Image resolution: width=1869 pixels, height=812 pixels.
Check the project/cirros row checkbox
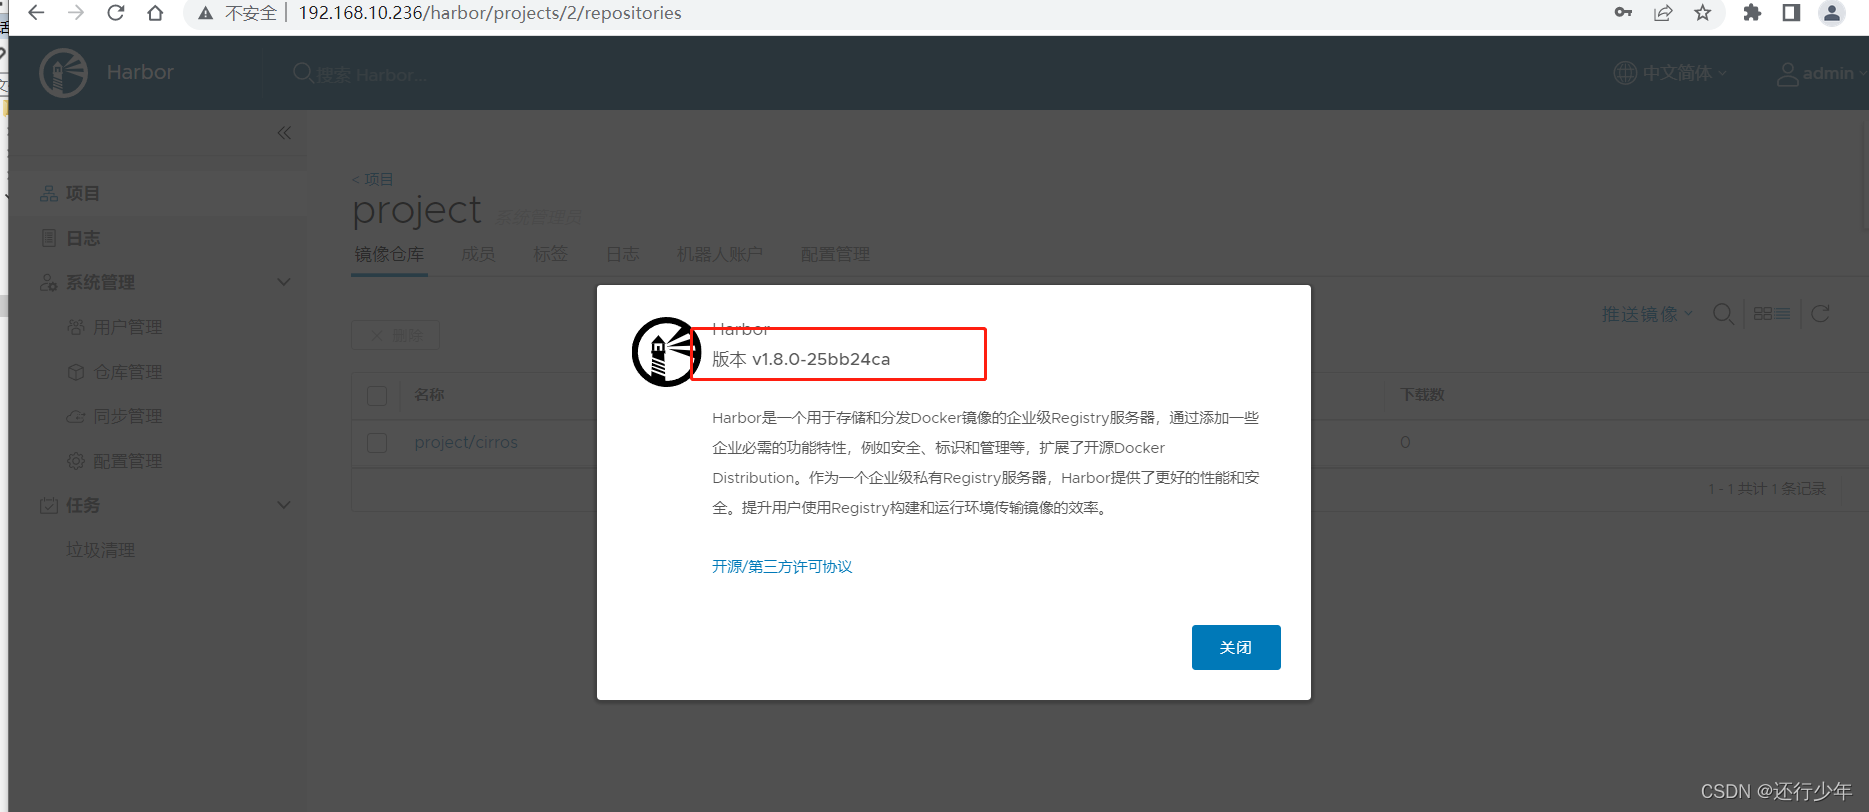(x=377, y=443)
